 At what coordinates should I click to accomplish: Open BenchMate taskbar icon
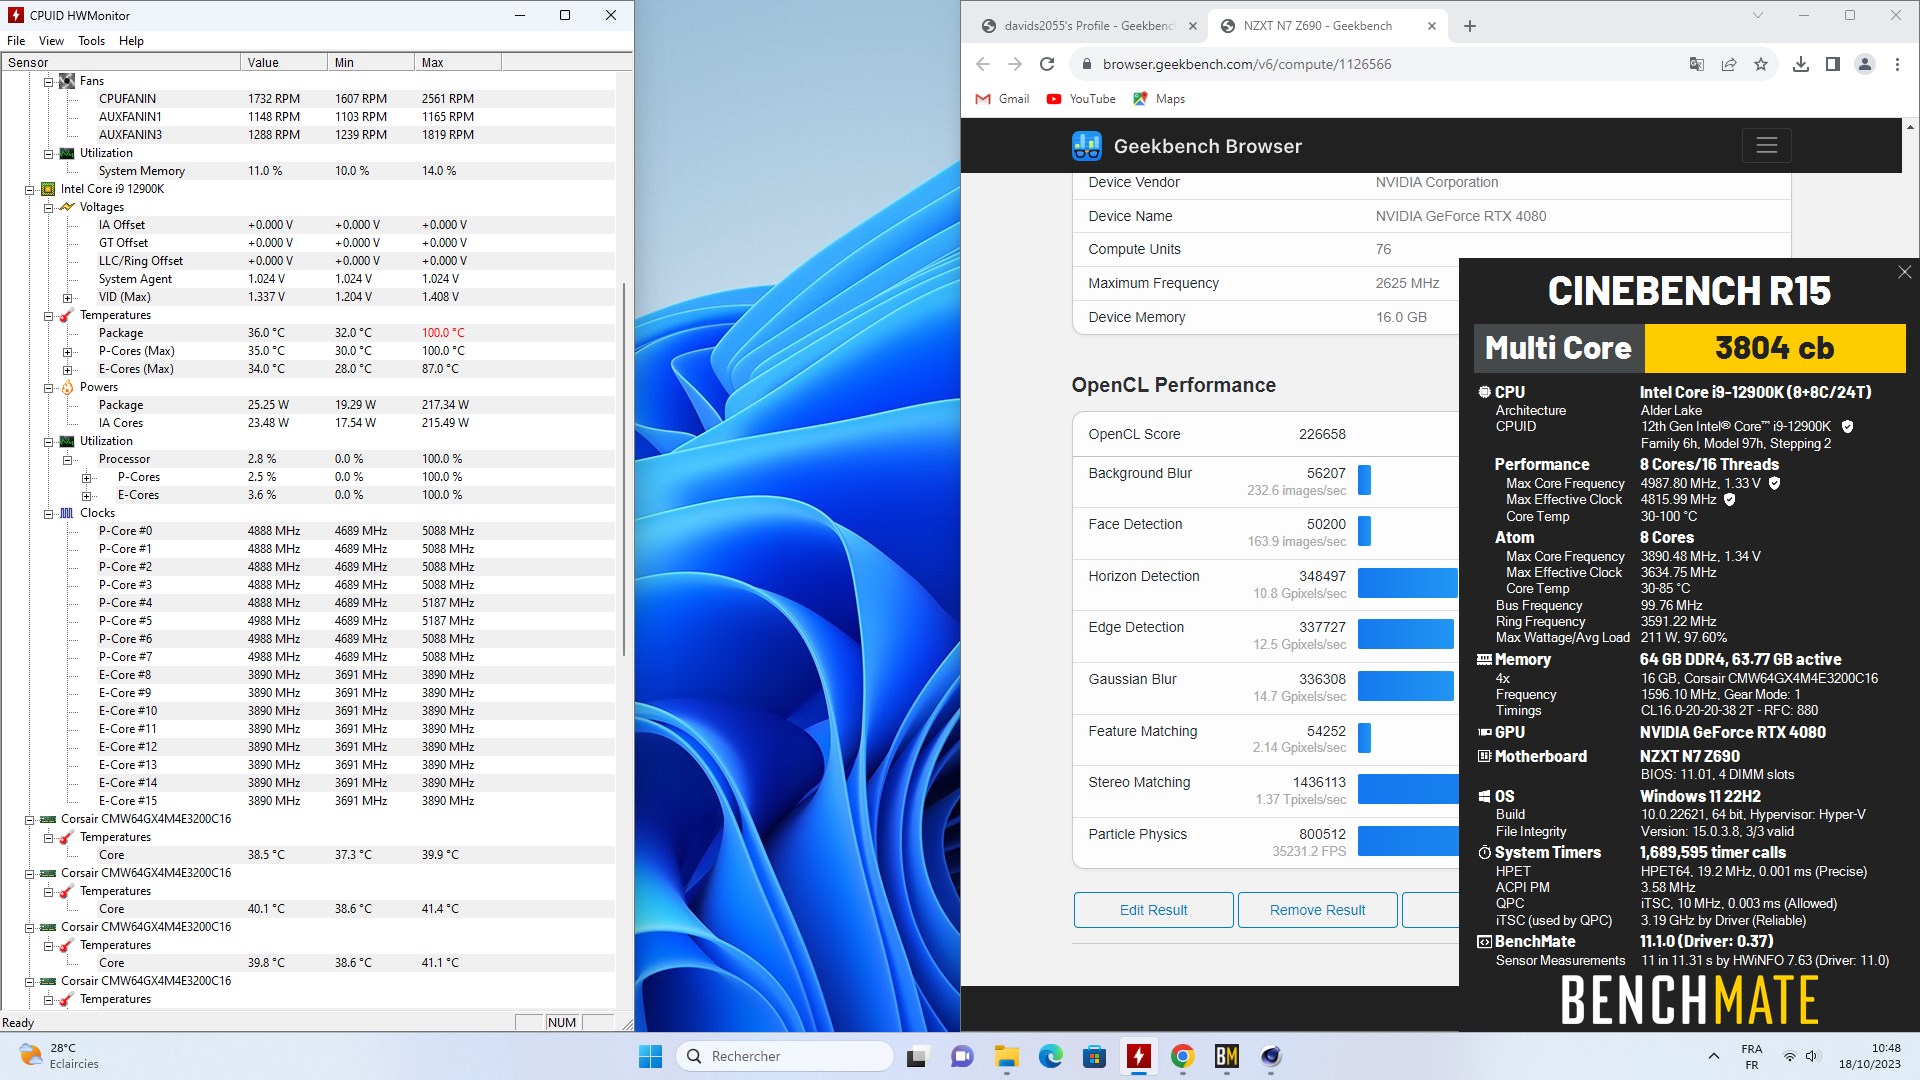(1226, 1056)
